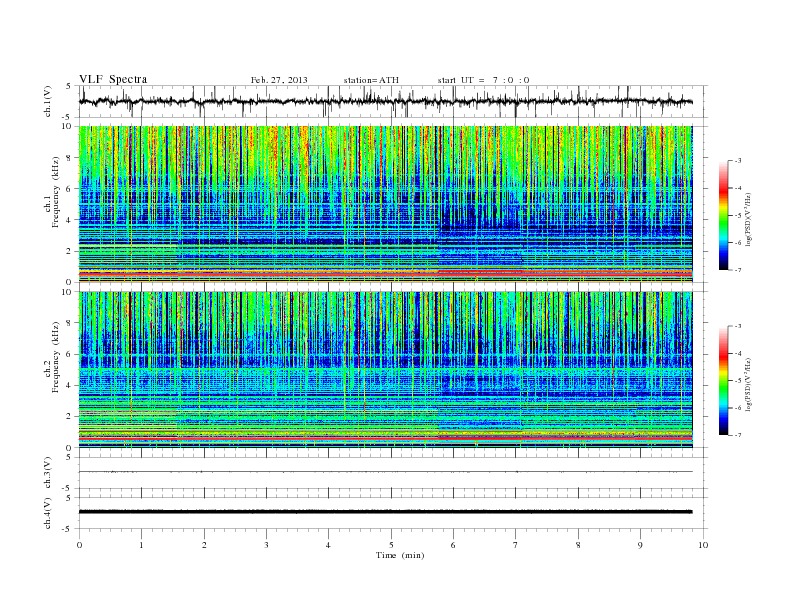Click the ch.2 frequency axis "2" tick label
The width and height of the screenshot is (792, 612).
pyautogui.click(x=69, y=417)
